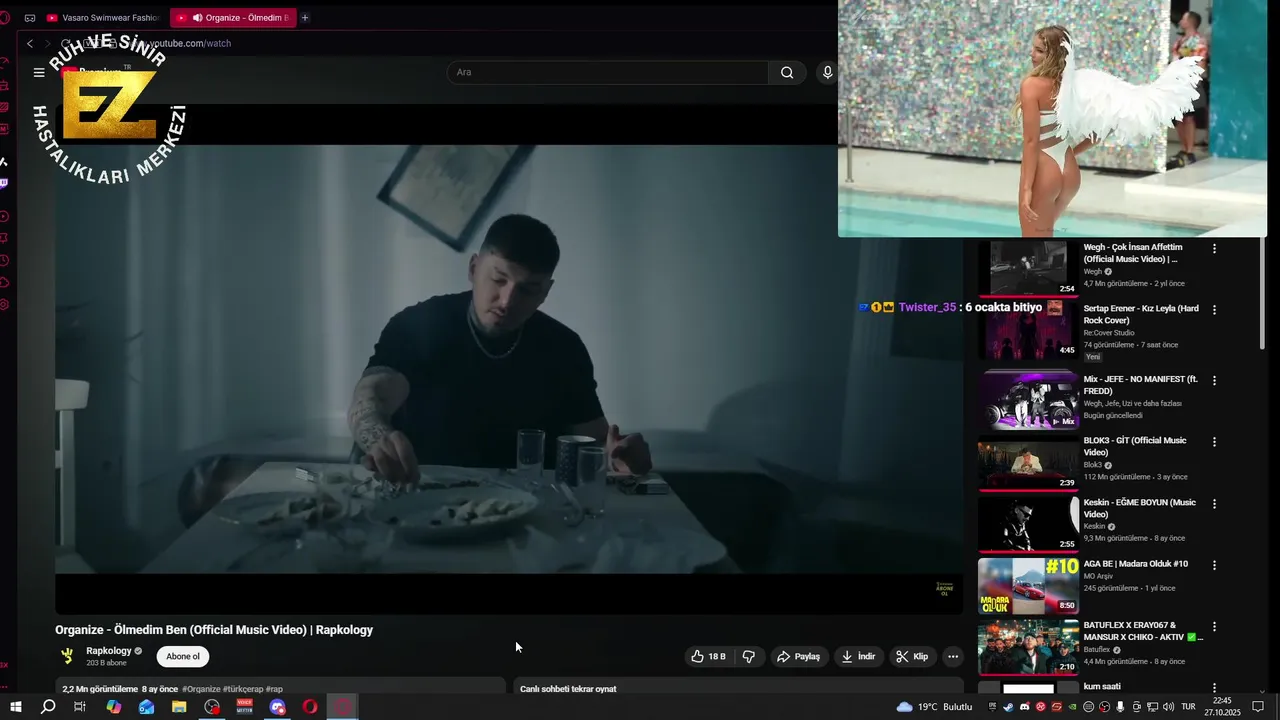Viewport: 1280px width, 720px height.
Task: Open settings gear in the Opera GX sidebar
Action: click(x=5, y=304)
